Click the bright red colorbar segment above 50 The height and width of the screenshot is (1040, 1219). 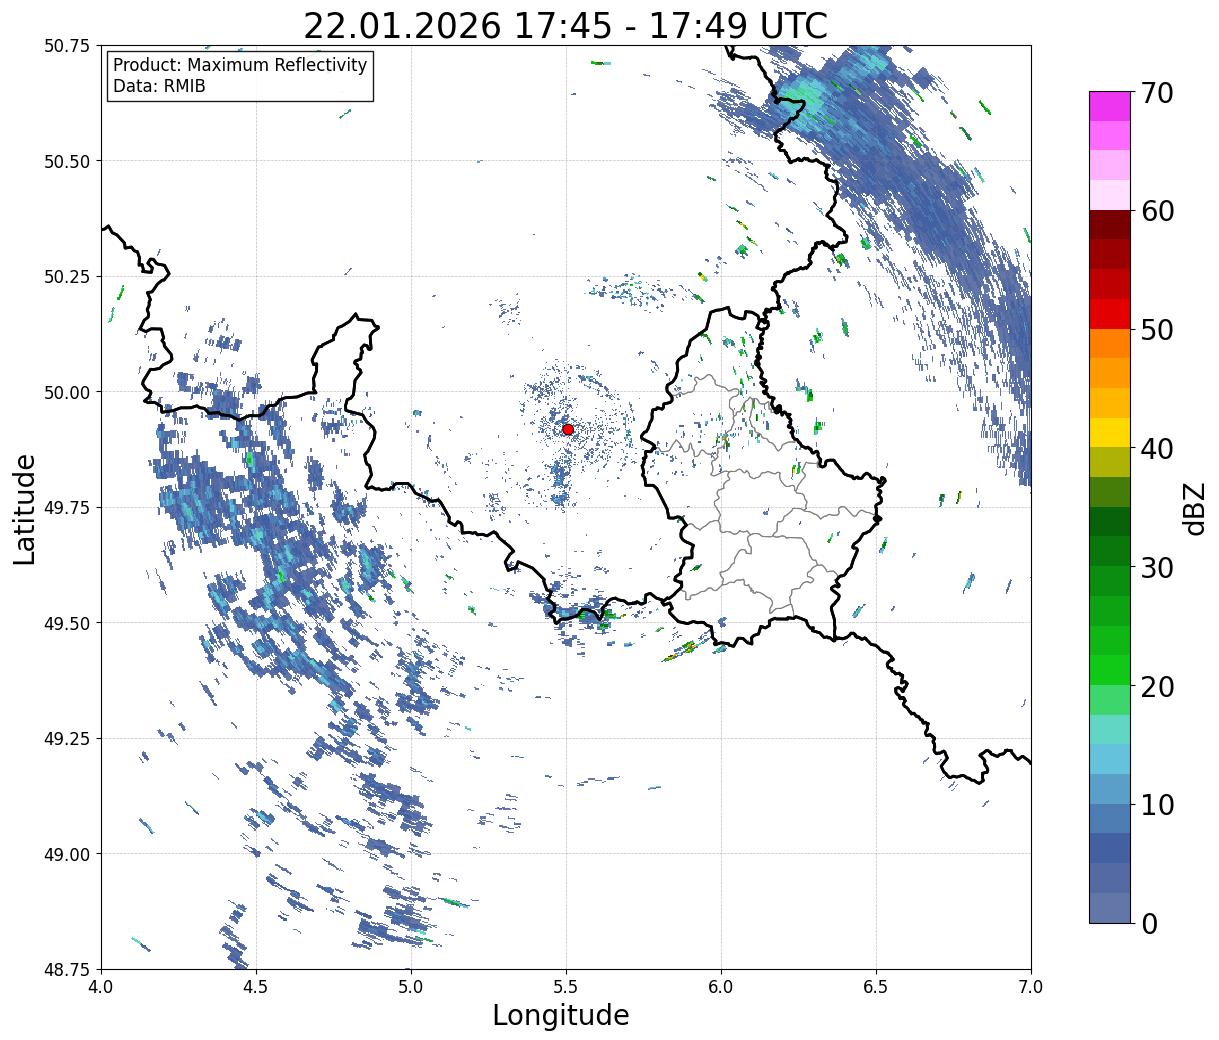tap(1110, 314)
